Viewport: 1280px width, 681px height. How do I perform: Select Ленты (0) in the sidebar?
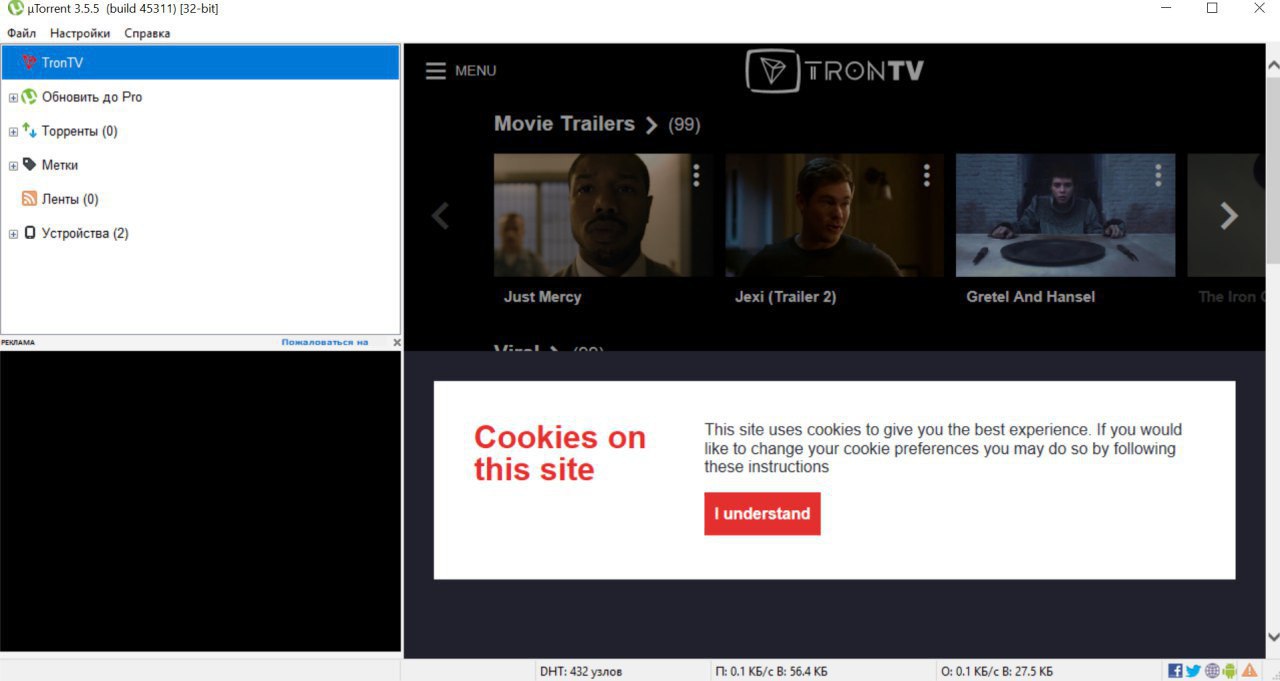pyautogui.click(x=70, y=199)
